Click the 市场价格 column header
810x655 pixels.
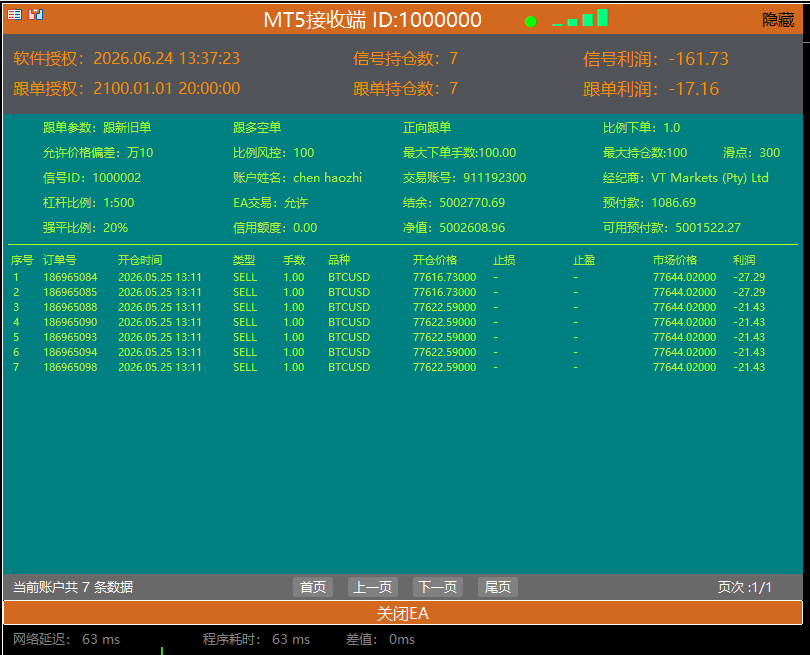(675, 260)
